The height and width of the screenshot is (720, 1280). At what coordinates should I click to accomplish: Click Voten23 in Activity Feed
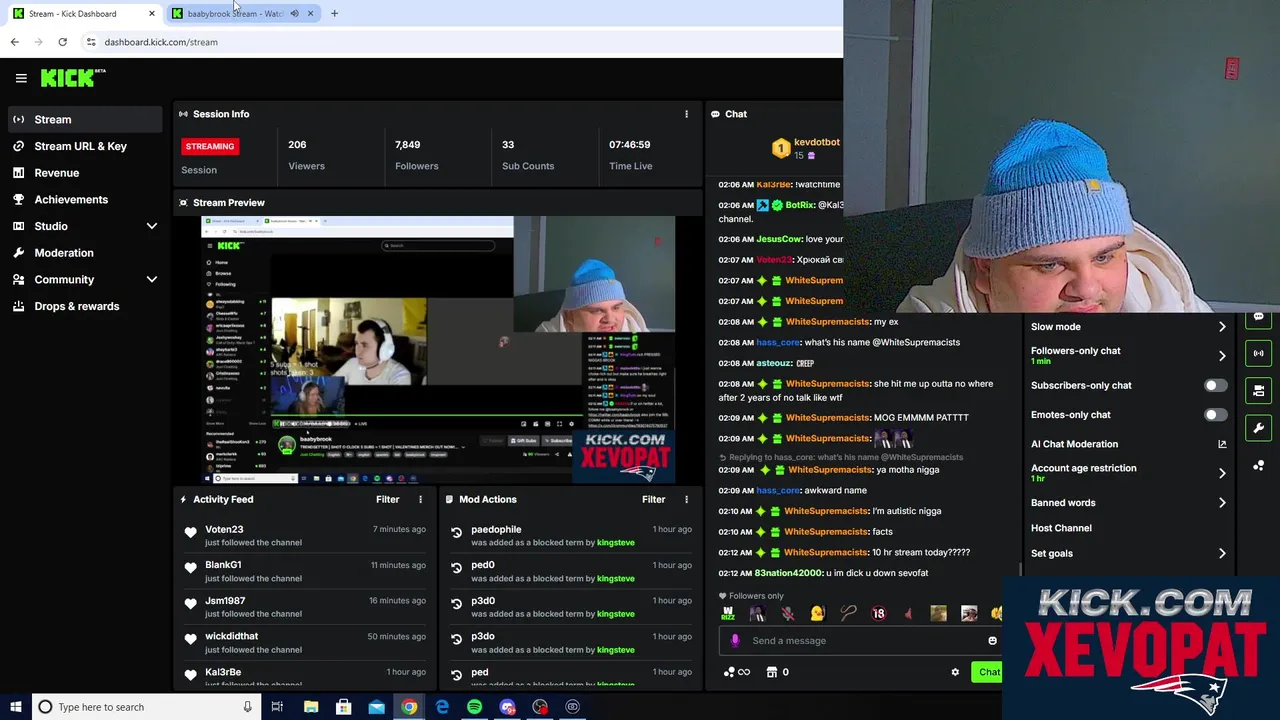224,529
